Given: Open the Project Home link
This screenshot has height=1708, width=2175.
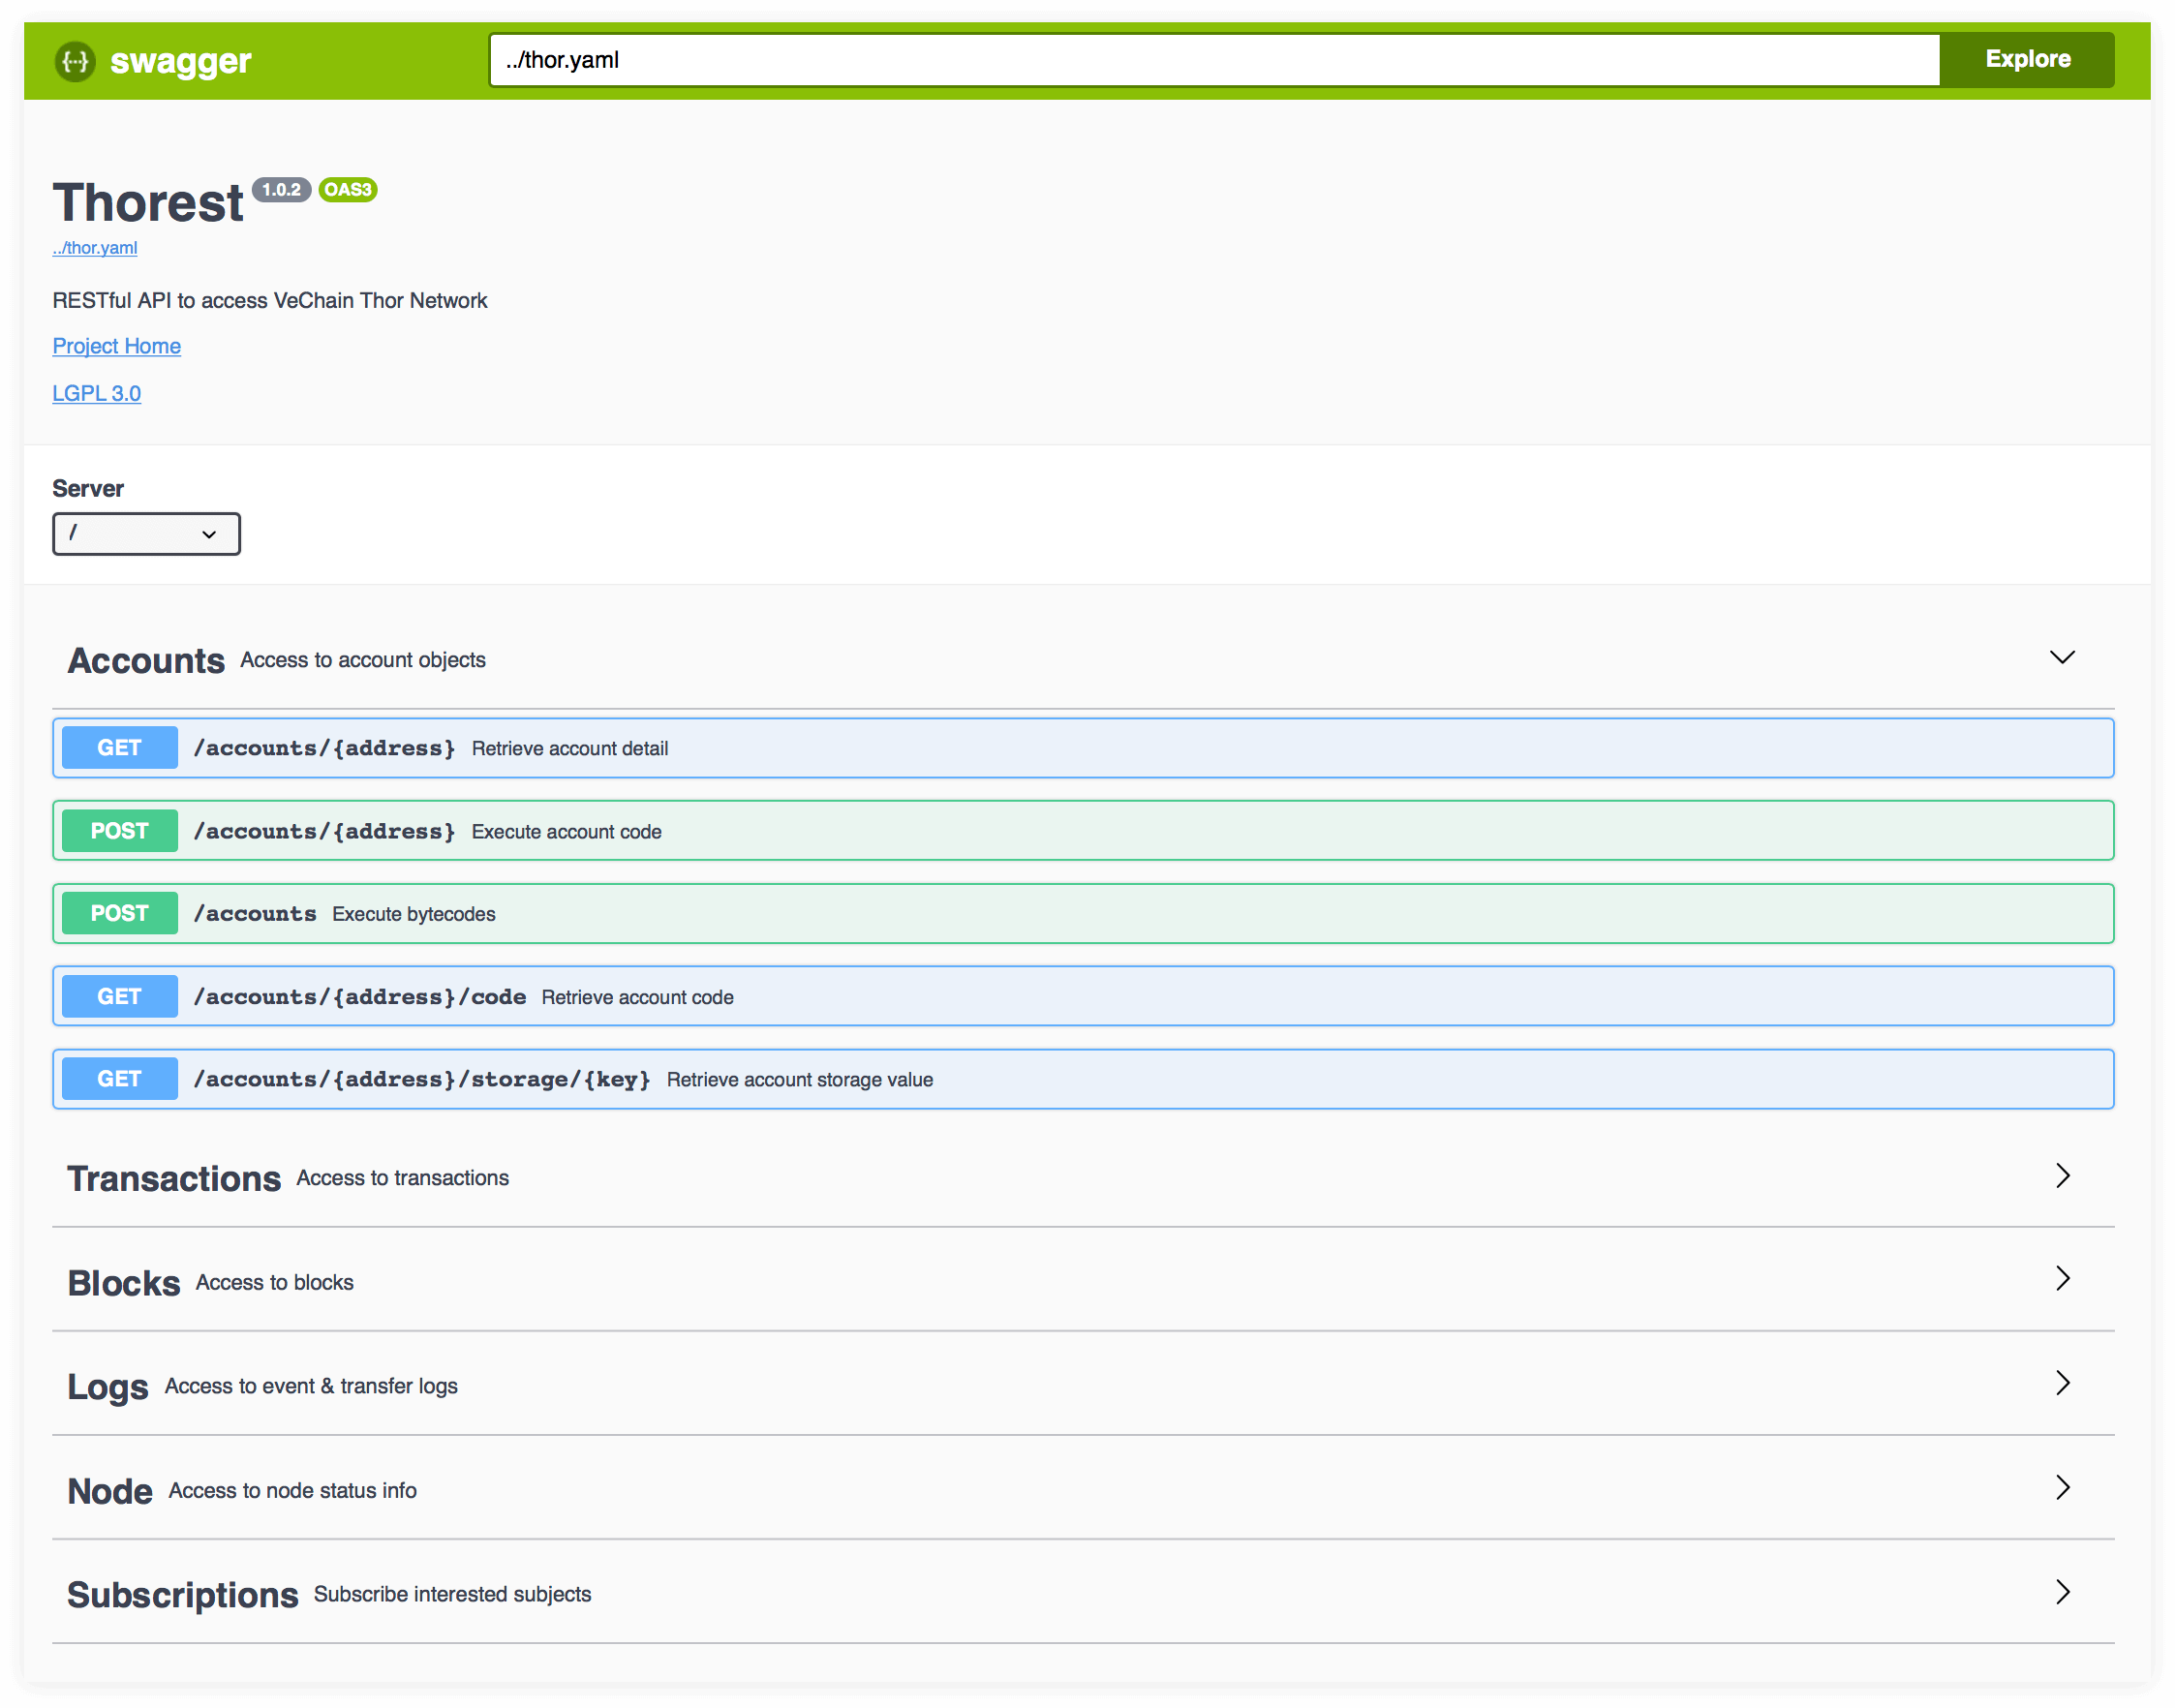Looking at the screenshot, I should (x=116, y=346).
